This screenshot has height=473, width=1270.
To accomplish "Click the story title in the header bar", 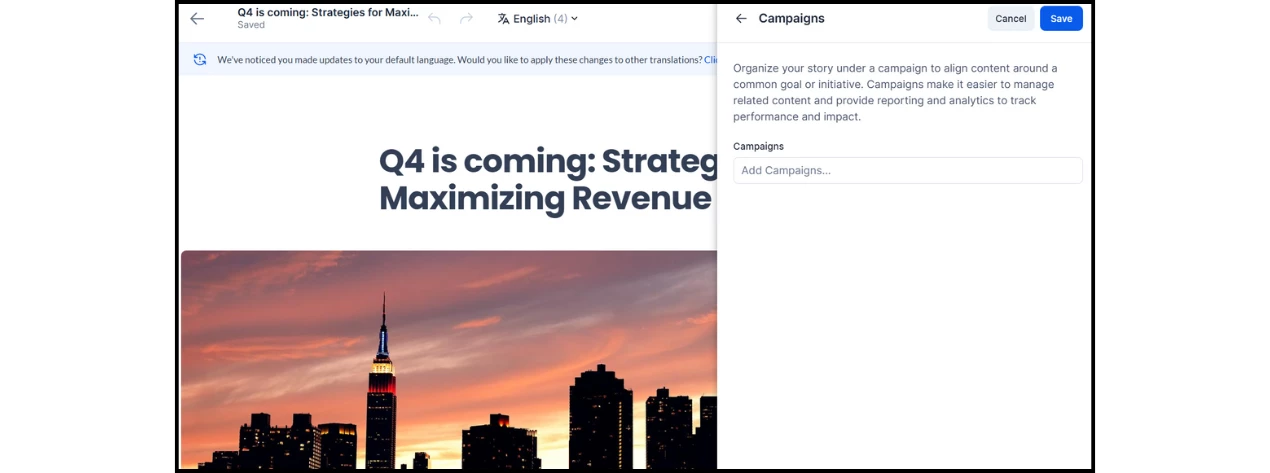I will 328,13.
